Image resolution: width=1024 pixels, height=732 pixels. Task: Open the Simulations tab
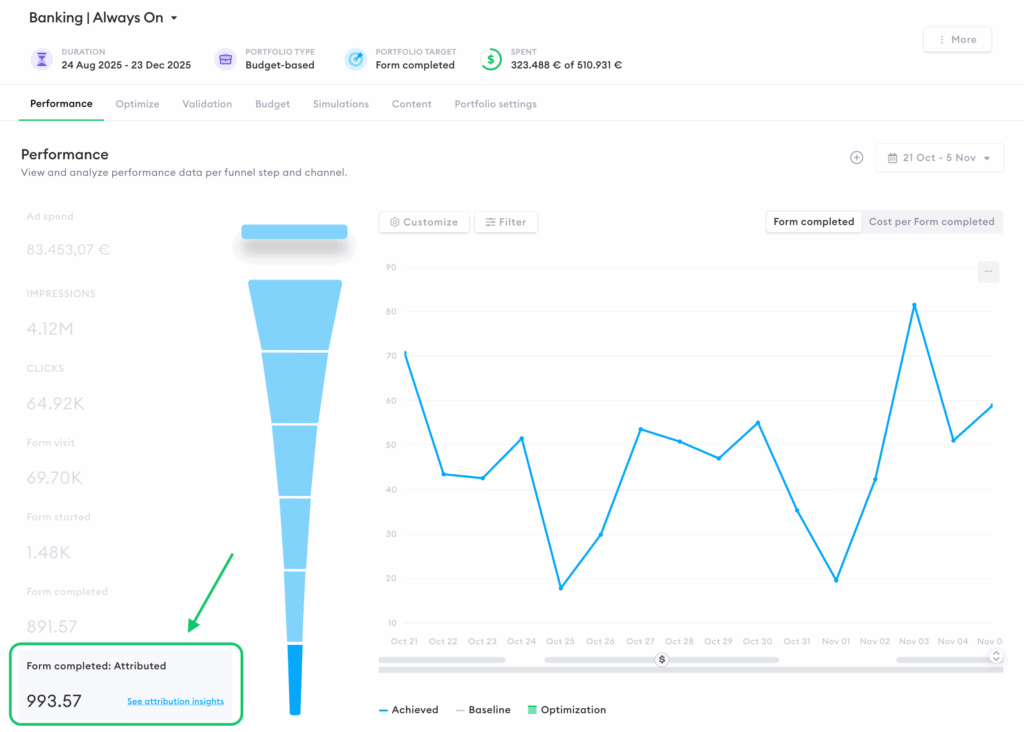(341, 103)
